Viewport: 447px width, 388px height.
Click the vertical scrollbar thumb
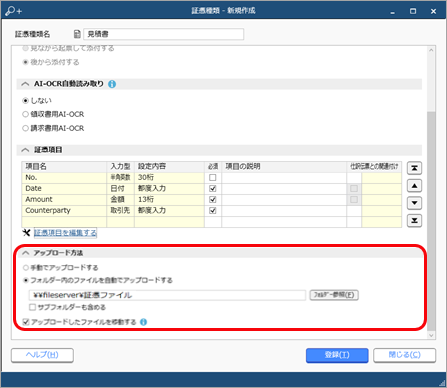pos(431,220)
